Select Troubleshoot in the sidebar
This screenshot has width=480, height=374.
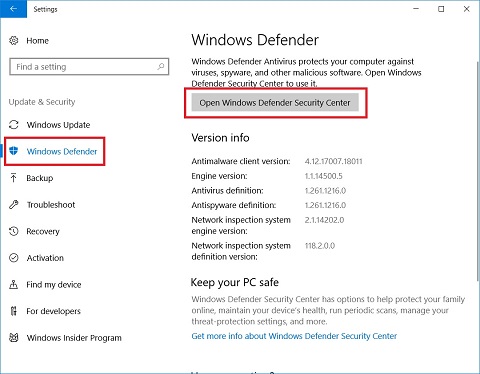[51, 205]
